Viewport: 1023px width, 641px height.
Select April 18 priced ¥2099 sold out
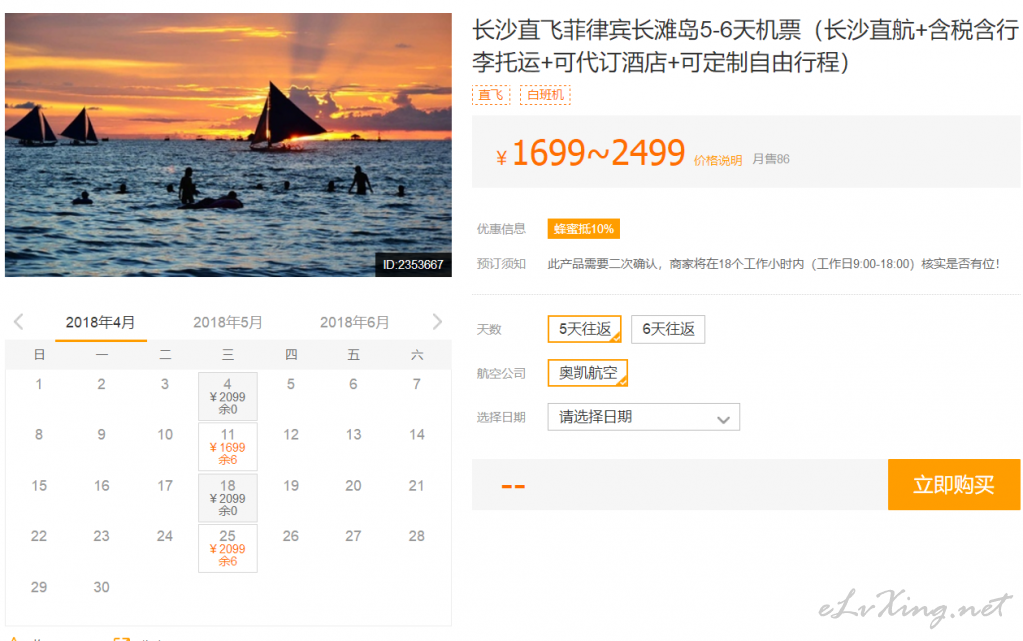coord(228,498)
